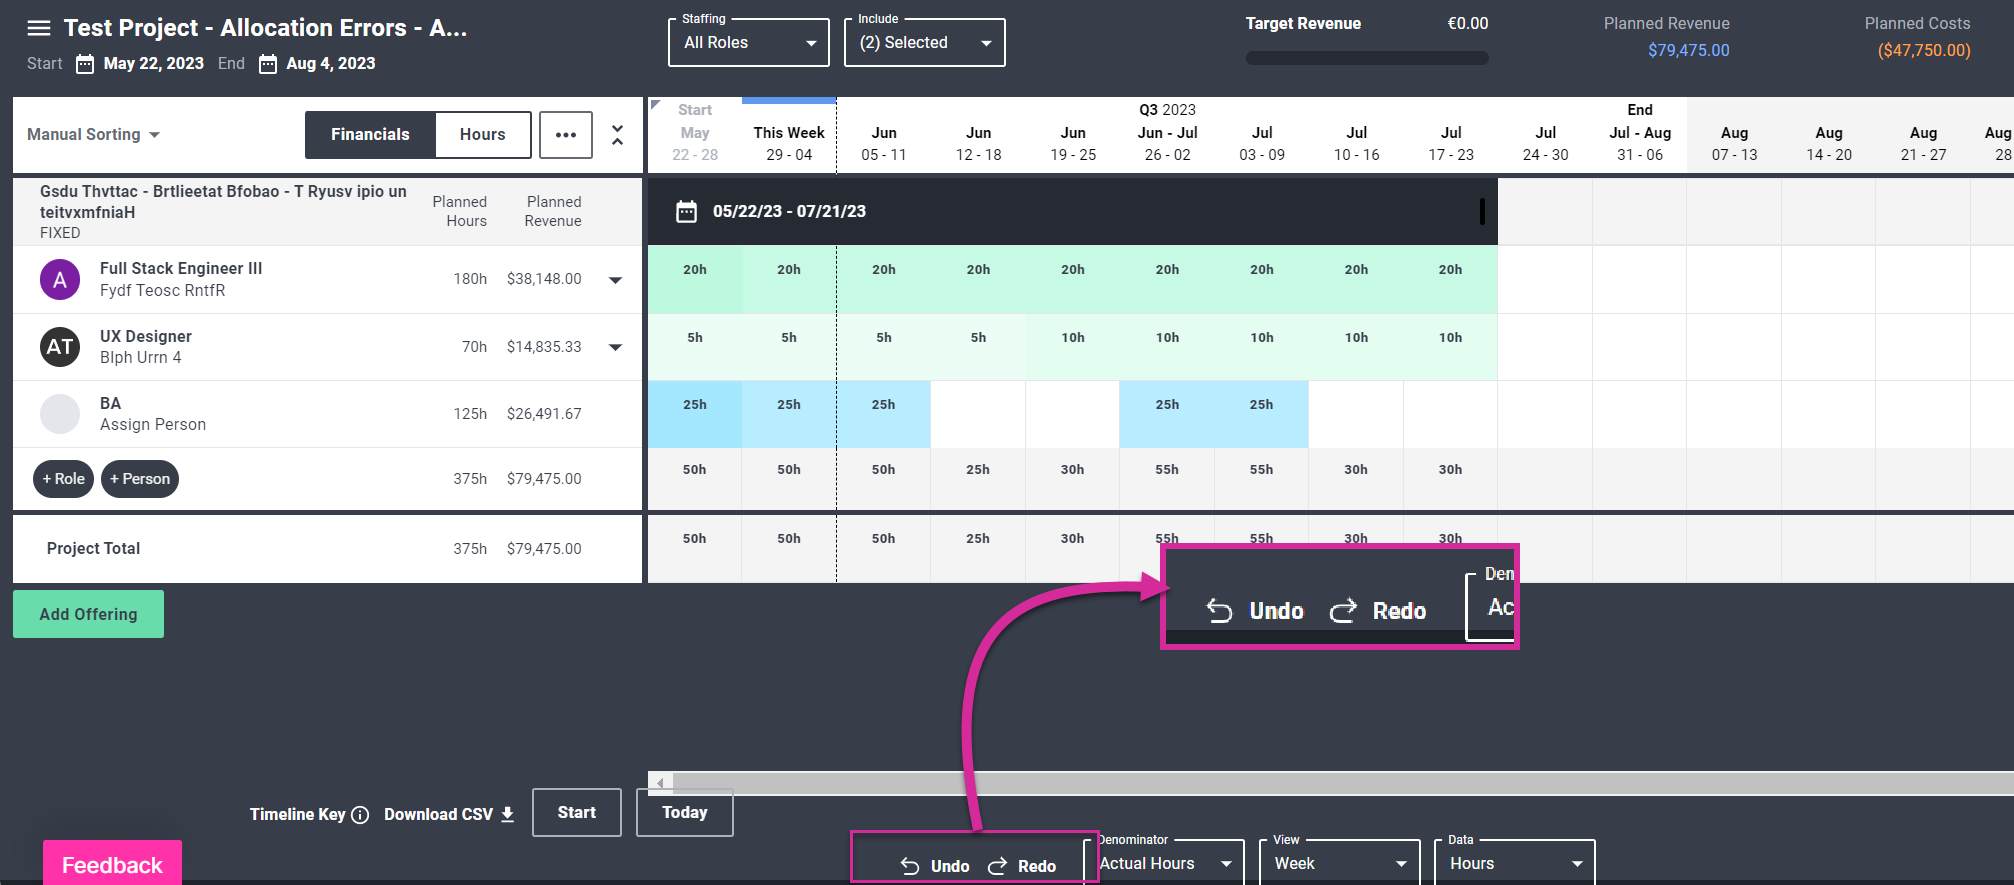Click the Target Revenue €0.00 value
This screenshot has height=885, width=2014.
coord(1468,24)
